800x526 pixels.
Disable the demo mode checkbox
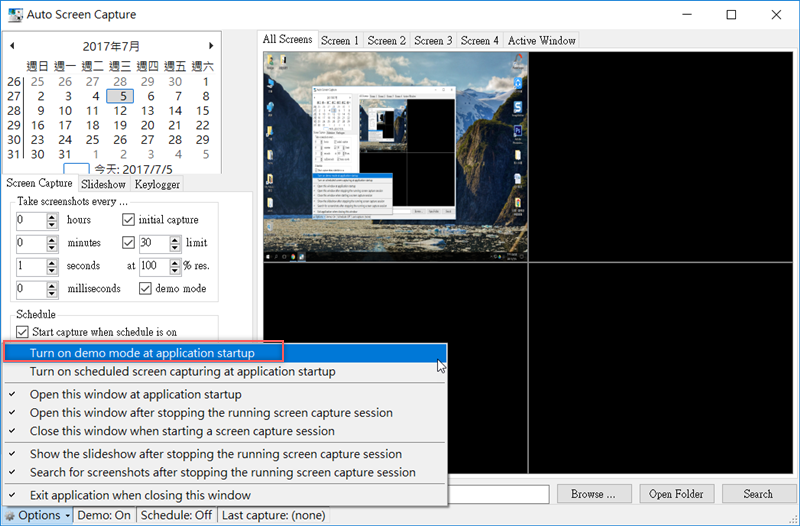pyautogui.click(x=146, y=289)
